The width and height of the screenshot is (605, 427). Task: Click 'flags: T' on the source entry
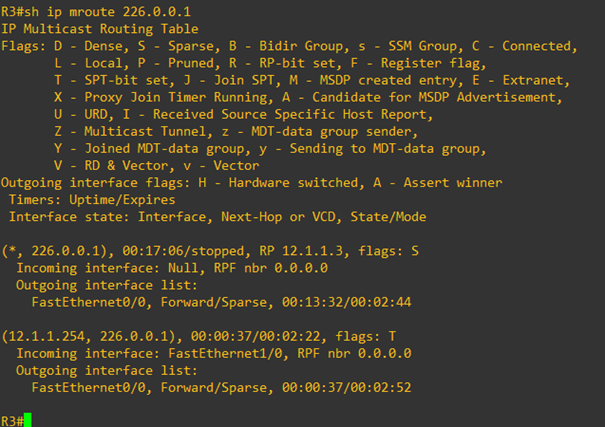click(x=366, y=336)
